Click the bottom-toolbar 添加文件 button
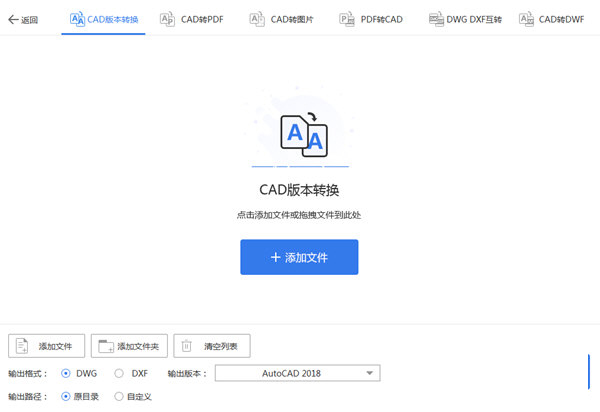This screenshot has height=412, width=600. (46, 346)
